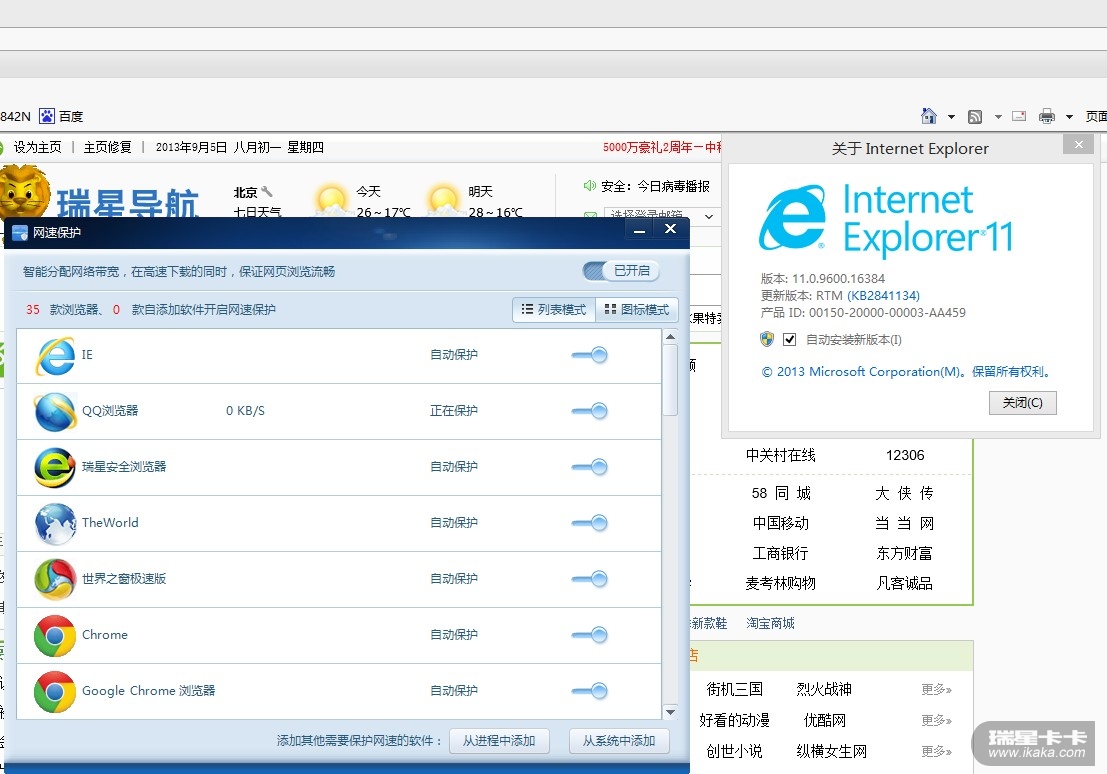The image size is (1107, 774).
Task: Toggle the 已开启 speed protection switch
Action: 620,271
